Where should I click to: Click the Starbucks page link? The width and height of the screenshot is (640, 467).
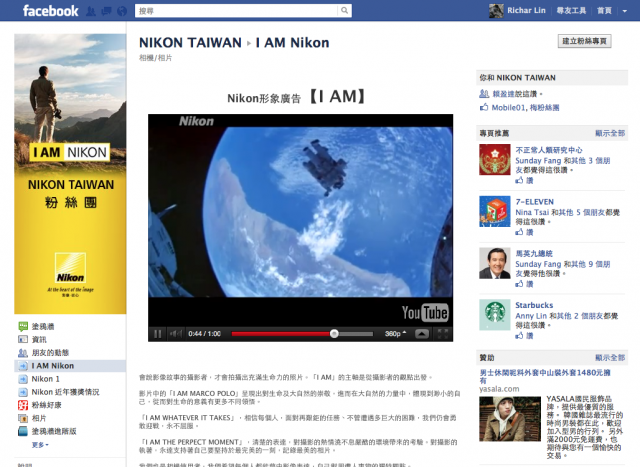coord(534,305)
